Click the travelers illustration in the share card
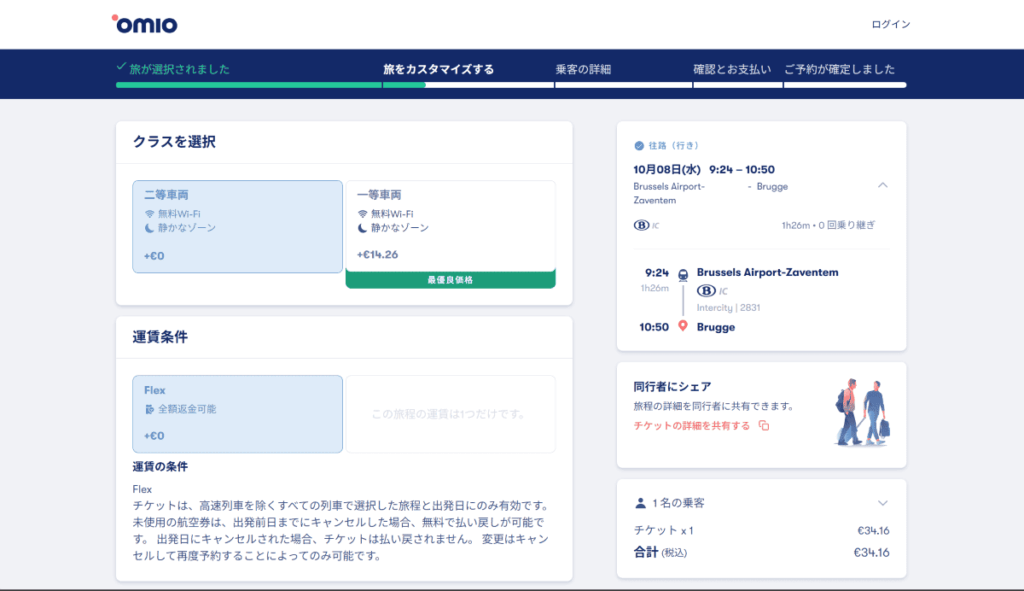The width and height of the screenshot is (1024, 591). (861, 412)
